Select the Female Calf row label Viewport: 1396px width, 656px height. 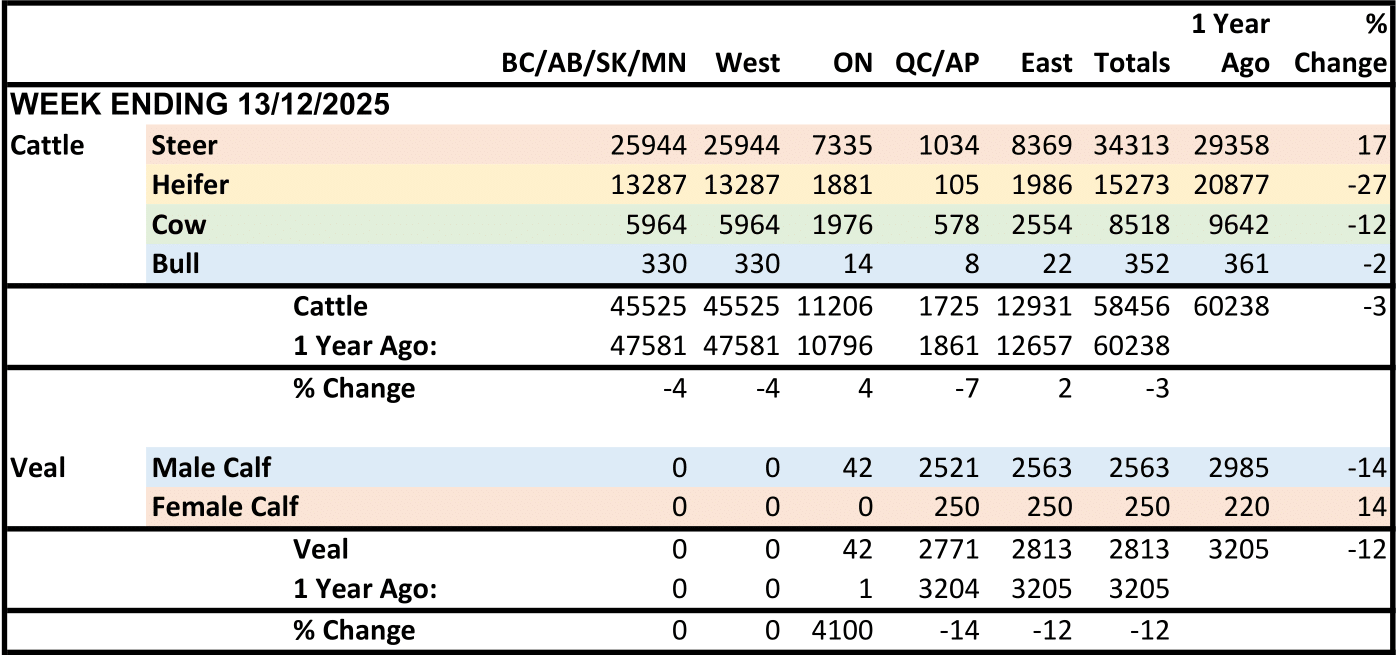pos(225,507)
